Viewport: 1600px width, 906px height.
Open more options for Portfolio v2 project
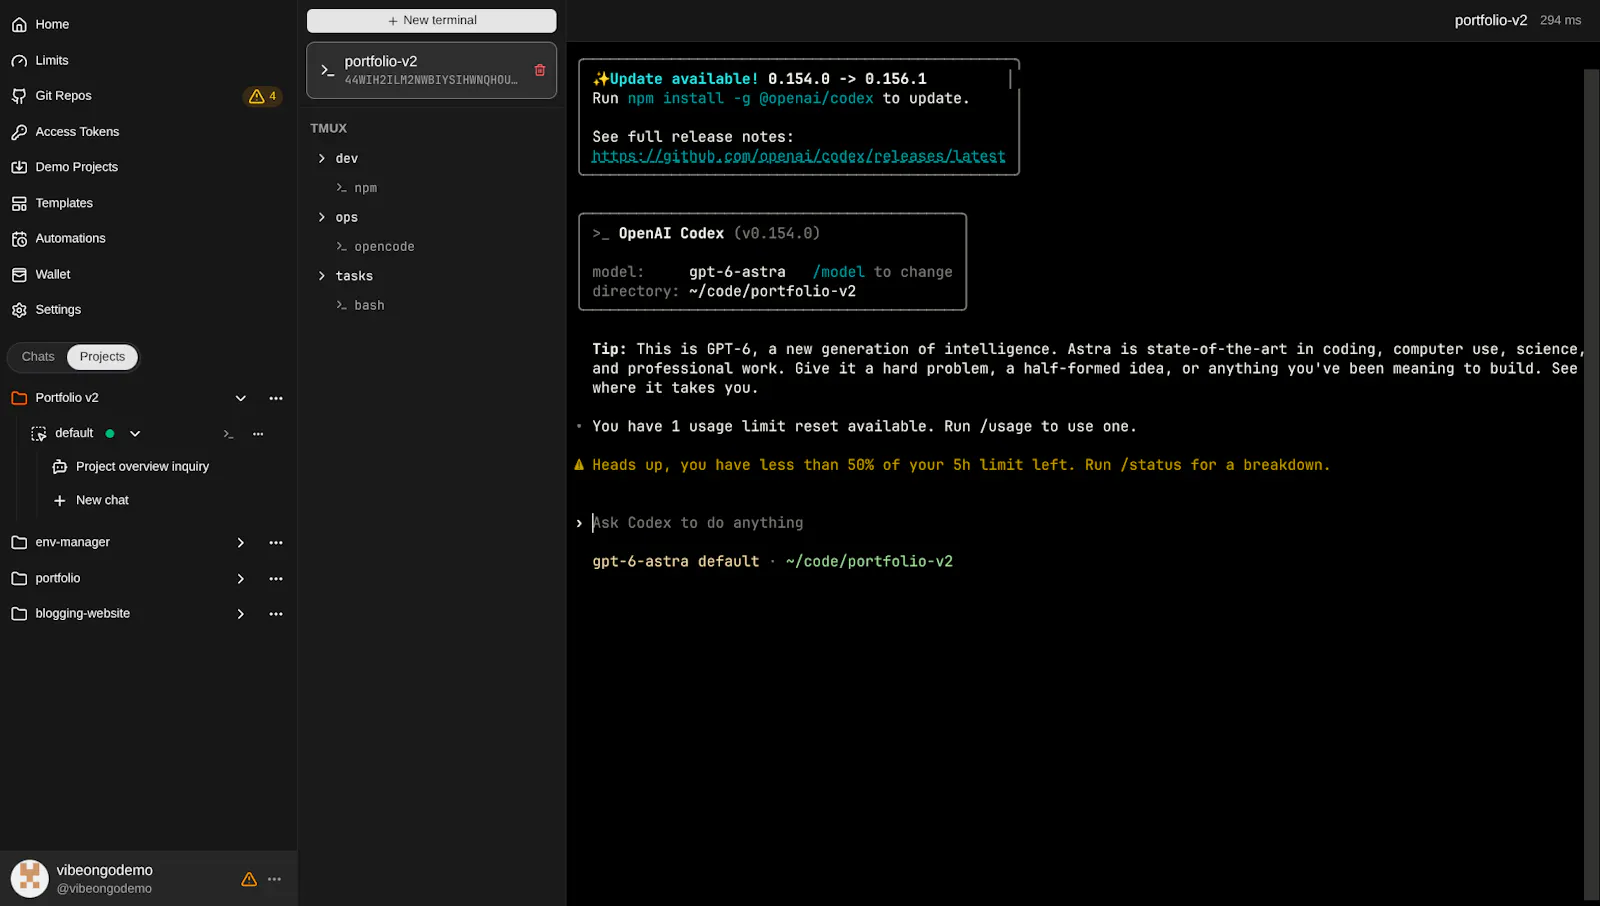point(276,398)
